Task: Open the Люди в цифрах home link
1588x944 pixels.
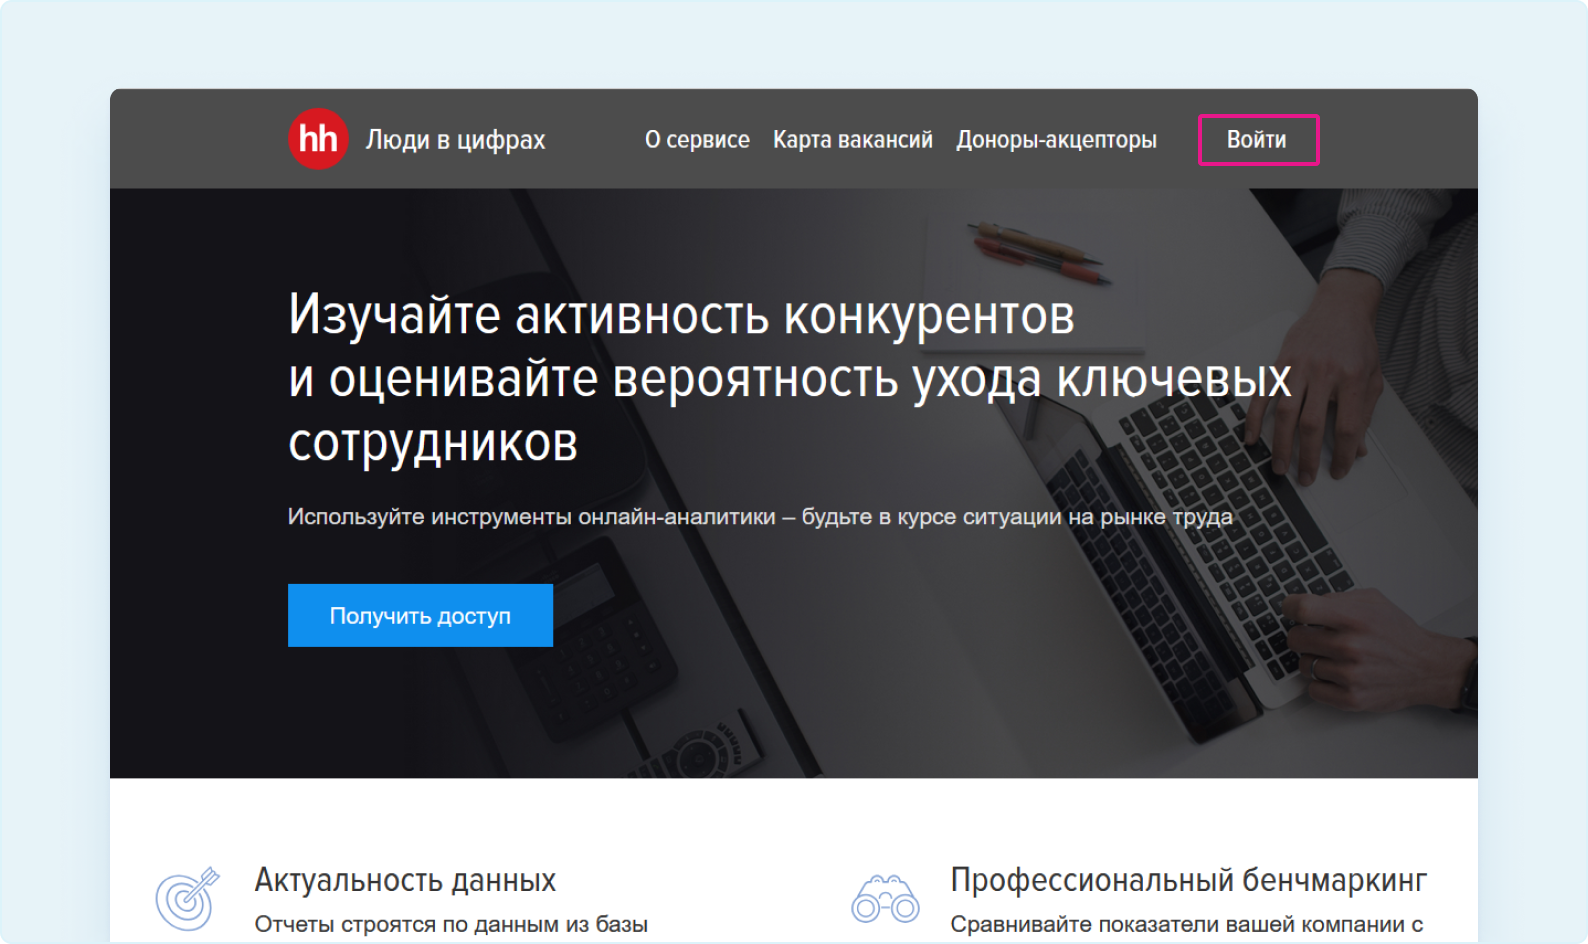Action: tap(455, 140)
